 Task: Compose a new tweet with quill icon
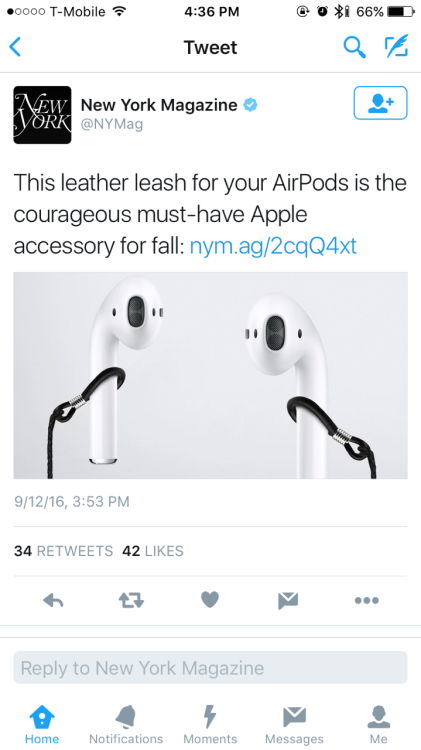coord(396,46)
